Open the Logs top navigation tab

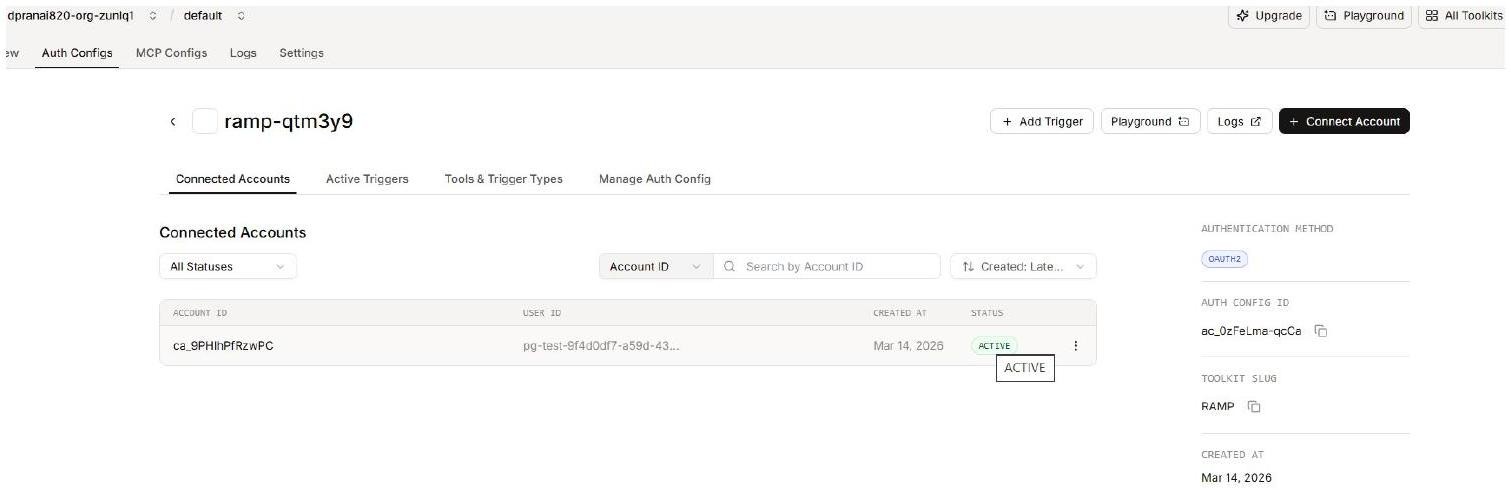(243, 53)
